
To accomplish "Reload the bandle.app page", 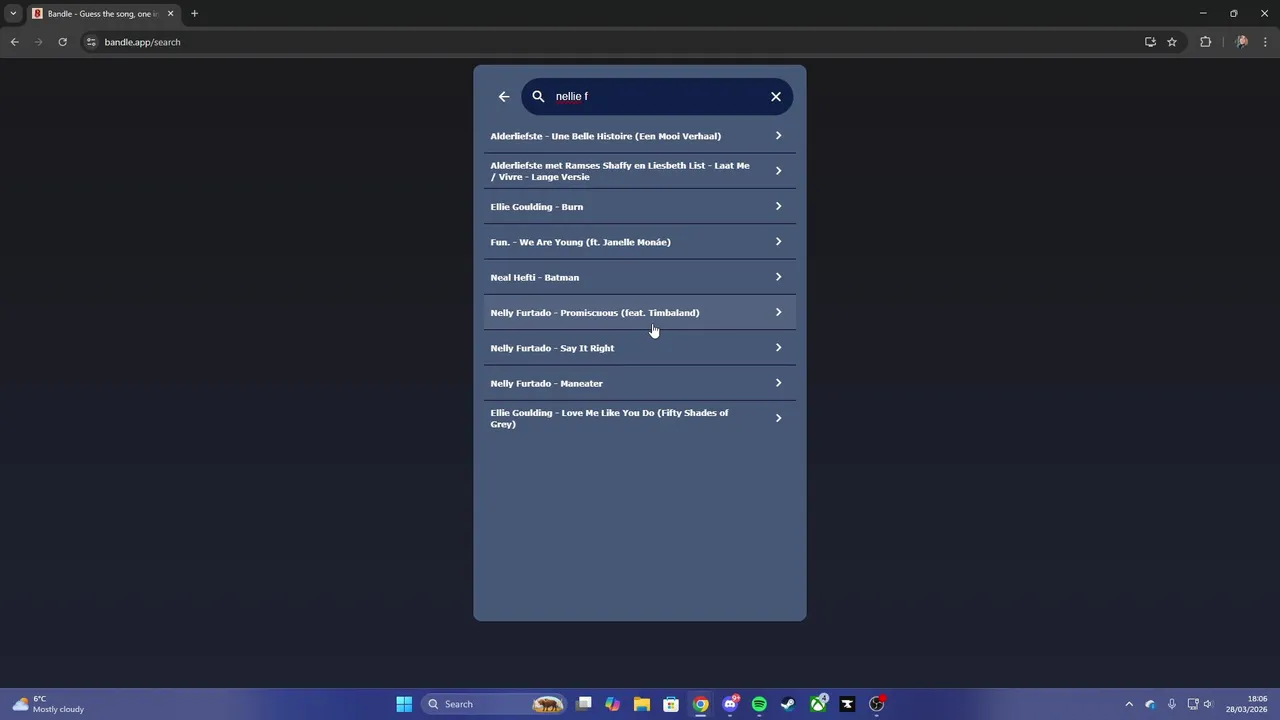I will [x=62, y=42].
